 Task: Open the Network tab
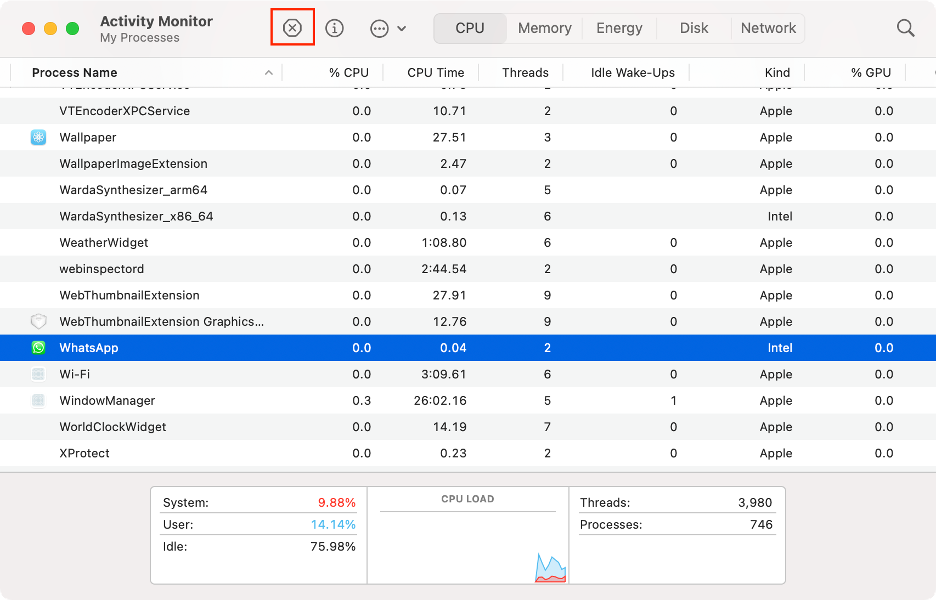768,28
